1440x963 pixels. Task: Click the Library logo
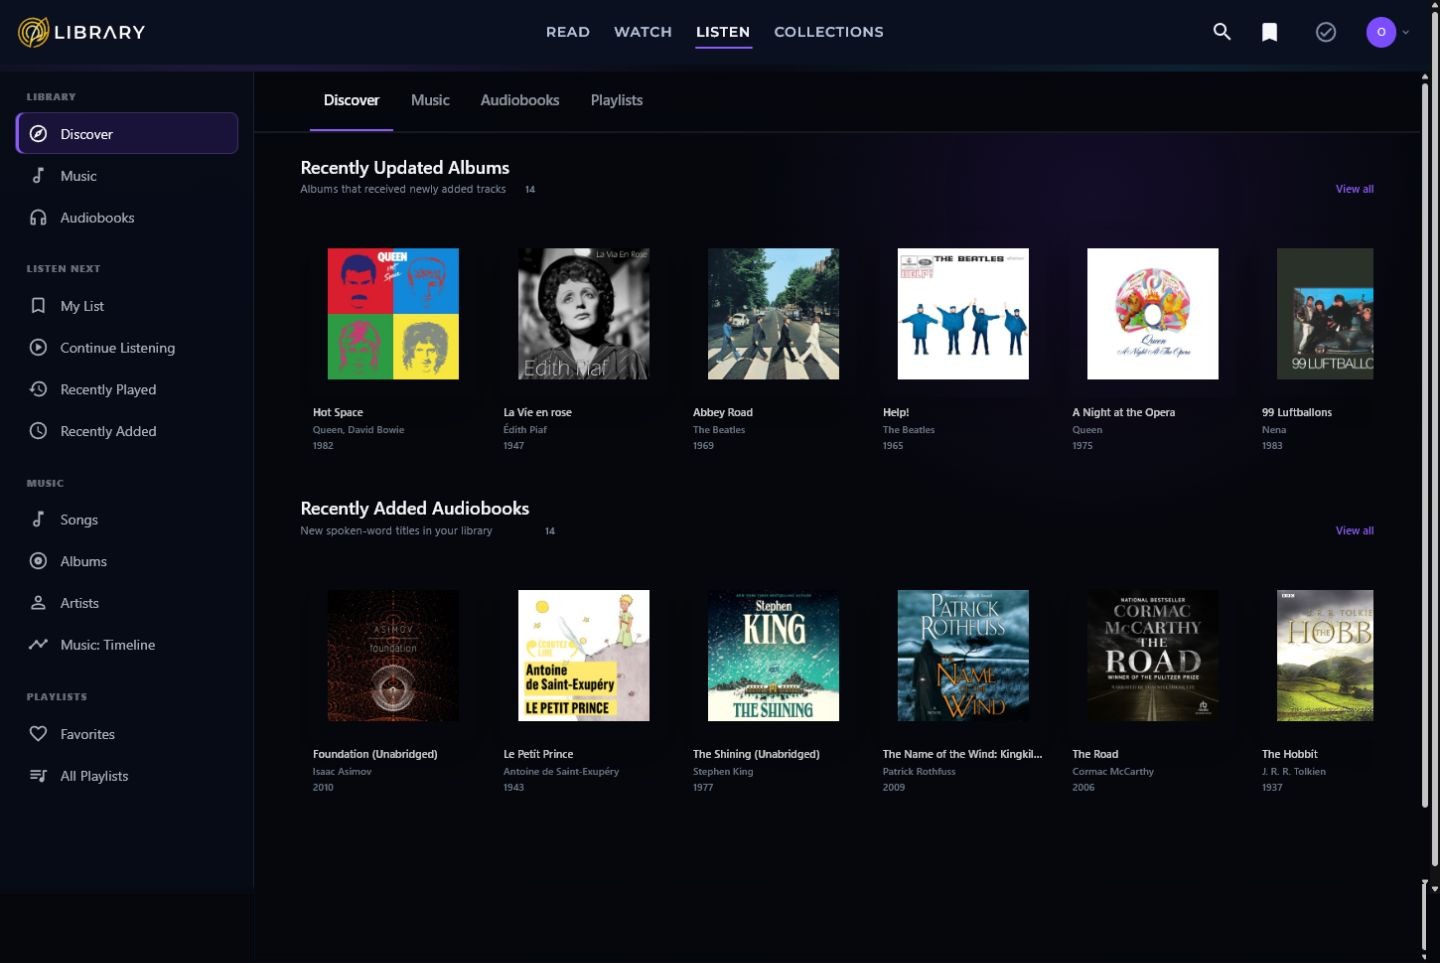tap(81, 32)
